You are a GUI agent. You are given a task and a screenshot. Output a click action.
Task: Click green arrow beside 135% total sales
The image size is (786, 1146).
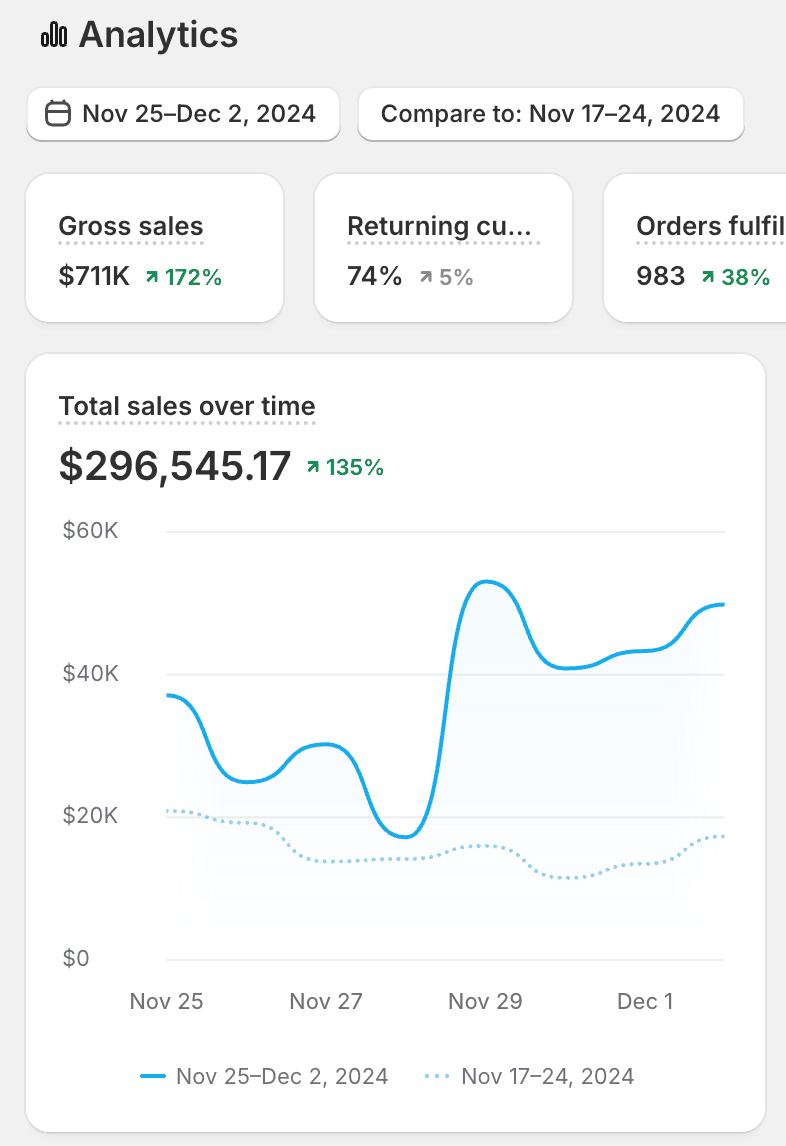[x=314, y=467]
